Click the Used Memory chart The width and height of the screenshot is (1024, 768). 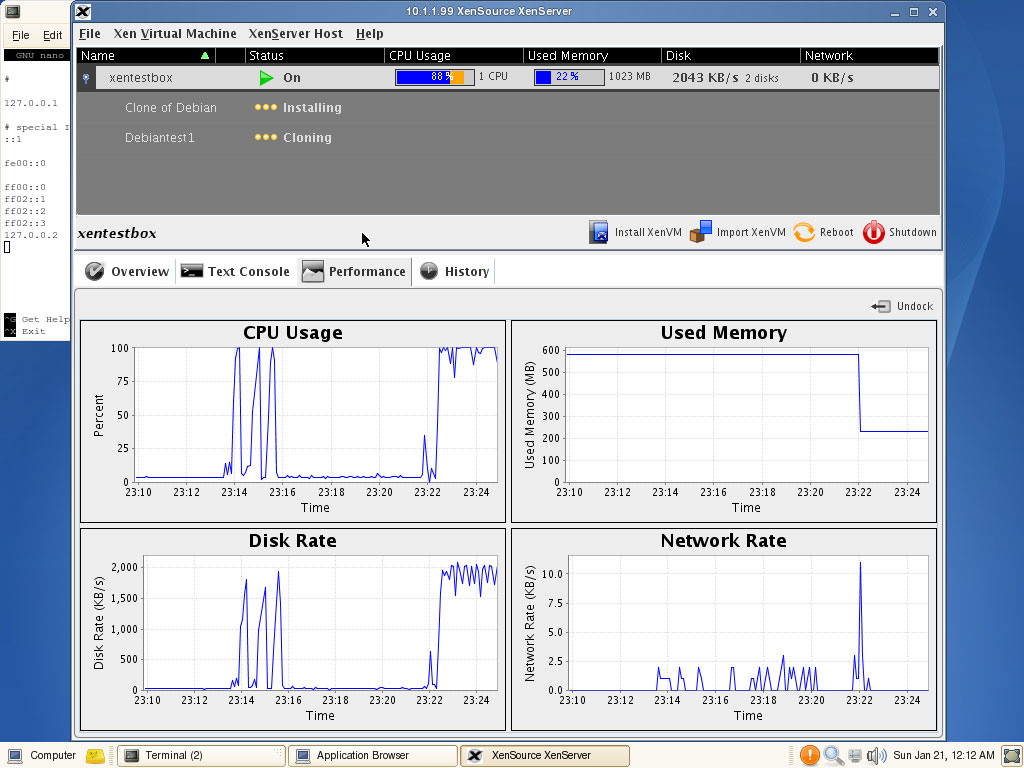(x=724, y=421)
